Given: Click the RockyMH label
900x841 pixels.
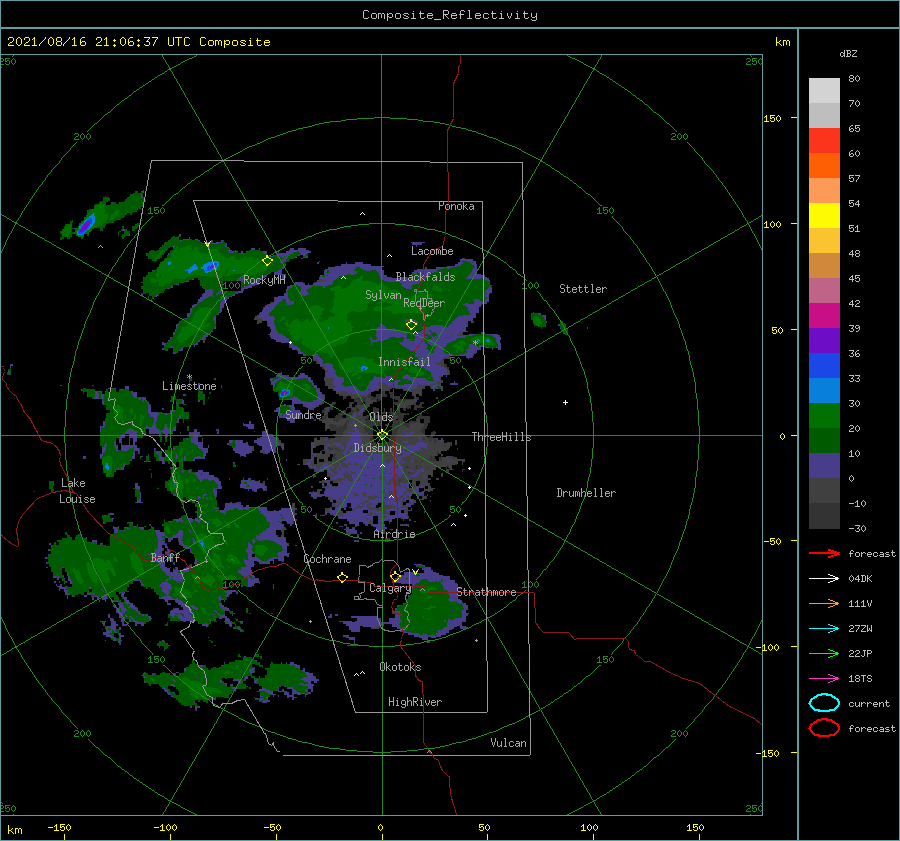Looking at the screenshot, I should coord(264,280).
